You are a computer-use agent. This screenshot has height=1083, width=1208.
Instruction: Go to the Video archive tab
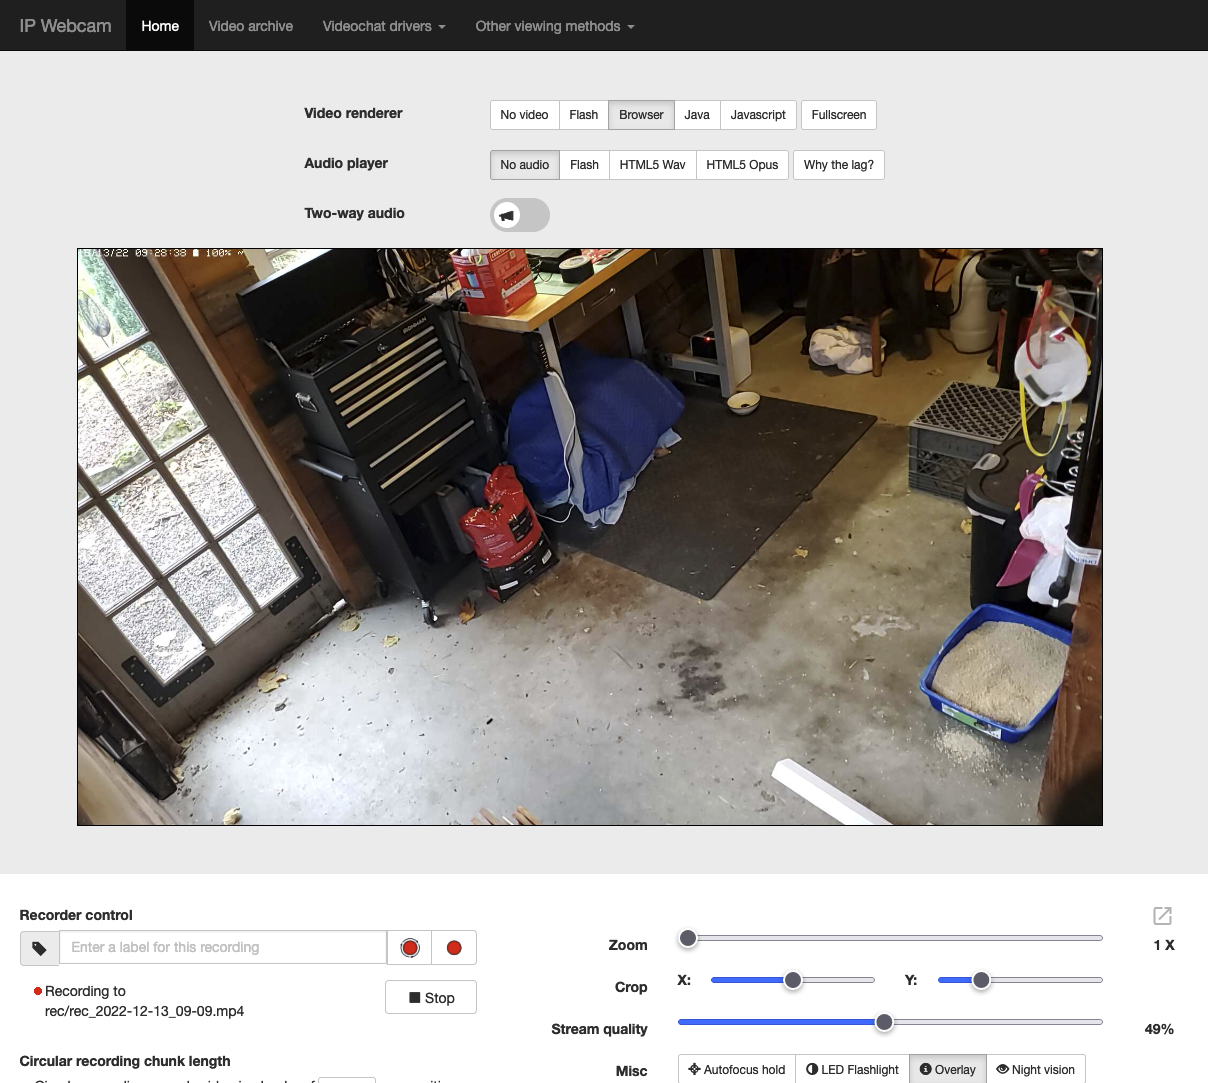coord(250,26)
